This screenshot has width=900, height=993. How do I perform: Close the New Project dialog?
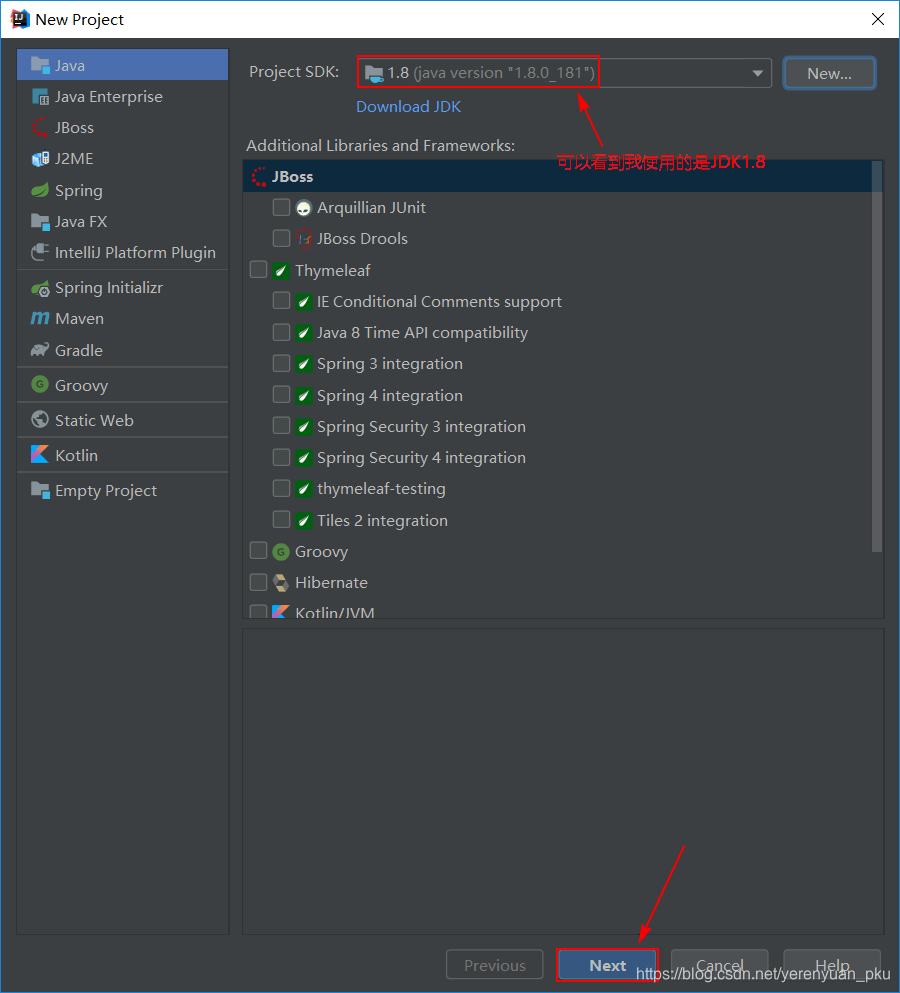pos(878,19)
